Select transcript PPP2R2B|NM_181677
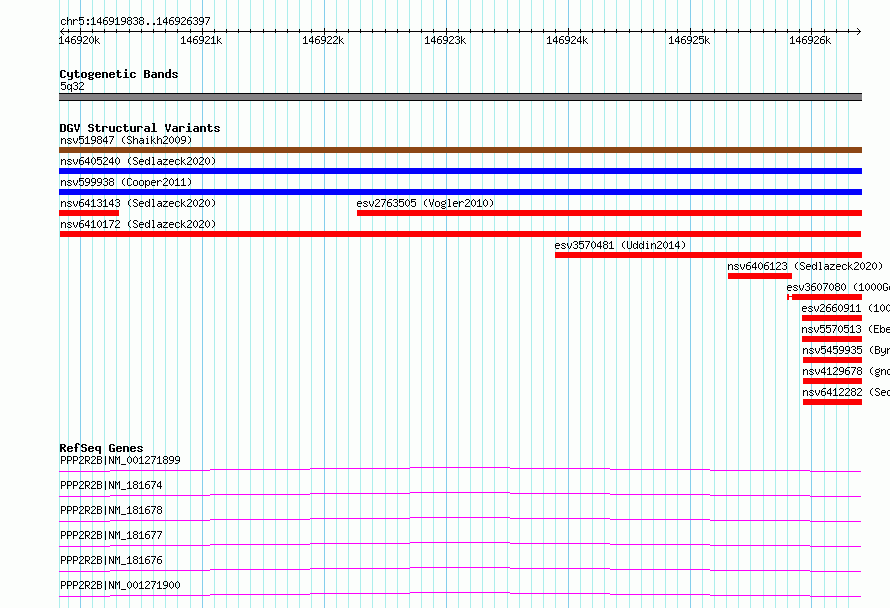890x608 pixels. click(x=111, y=535)
